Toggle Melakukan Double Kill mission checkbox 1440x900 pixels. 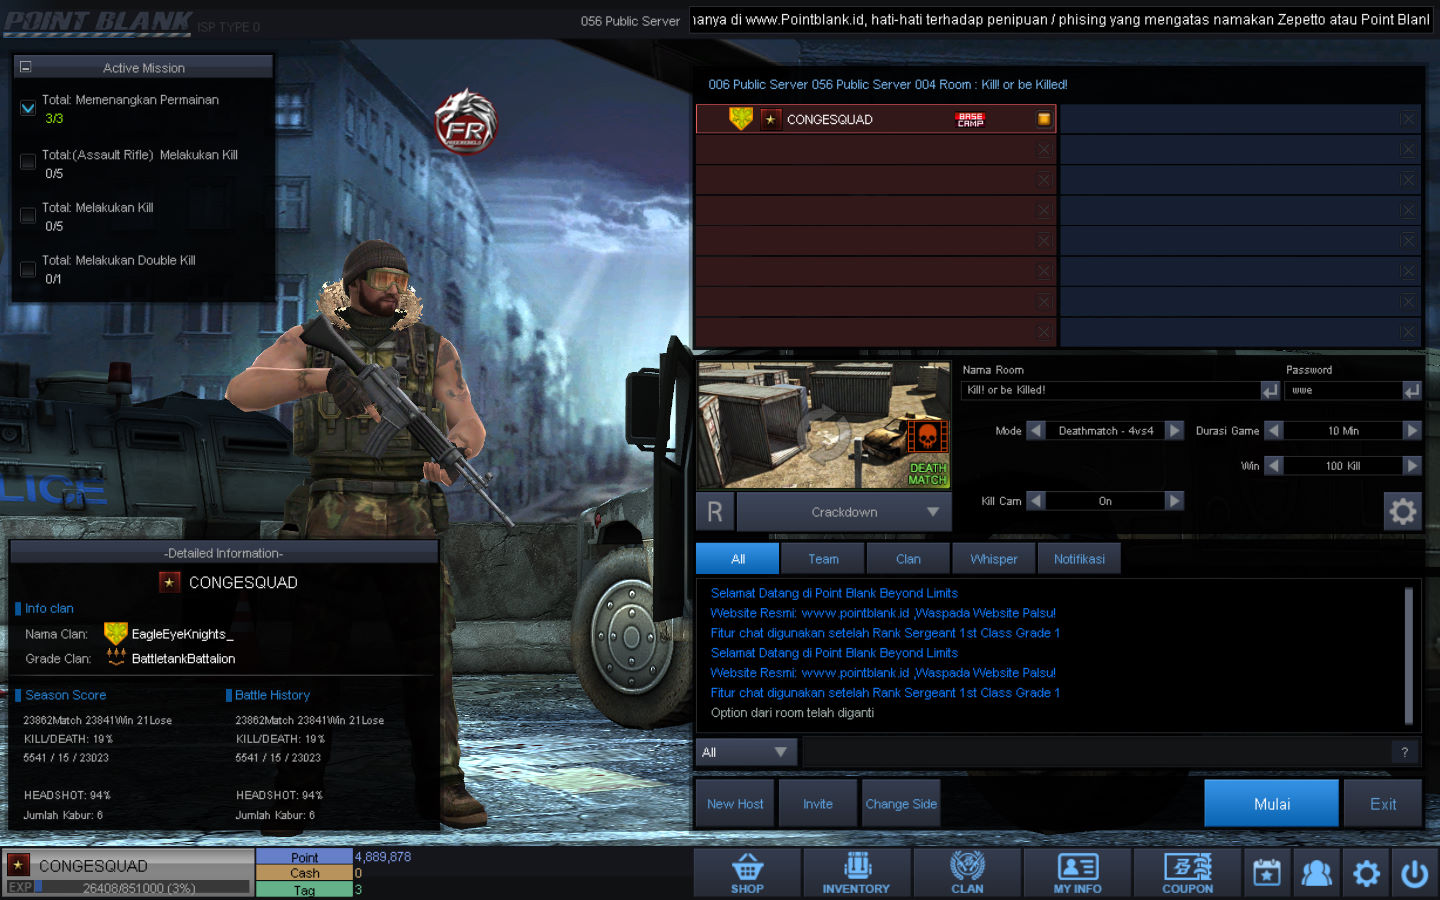tap(28, 268)
